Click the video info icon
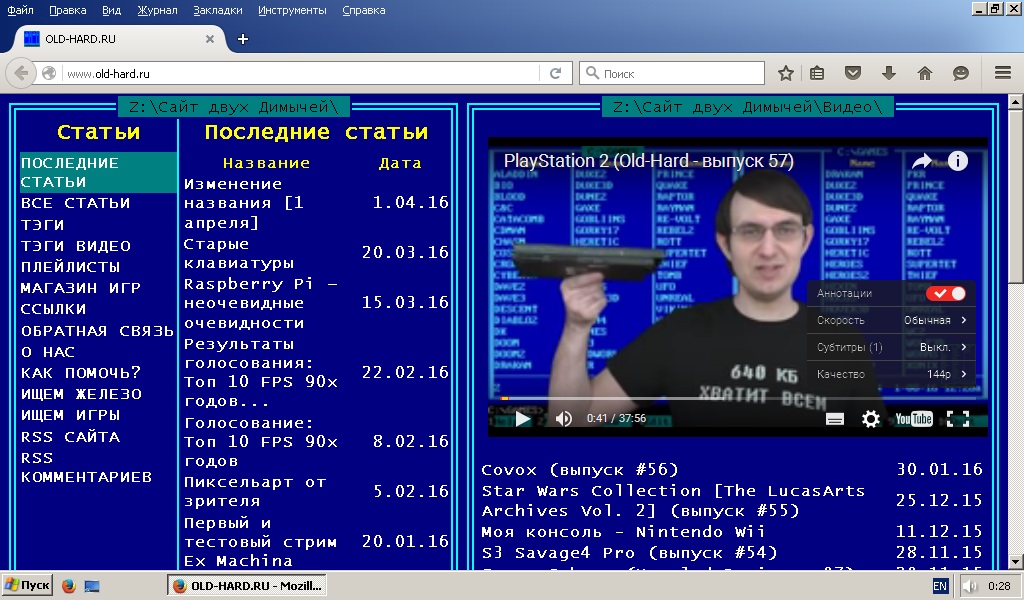This screenshot has width=1024, height=600. (x=957, y=161)
